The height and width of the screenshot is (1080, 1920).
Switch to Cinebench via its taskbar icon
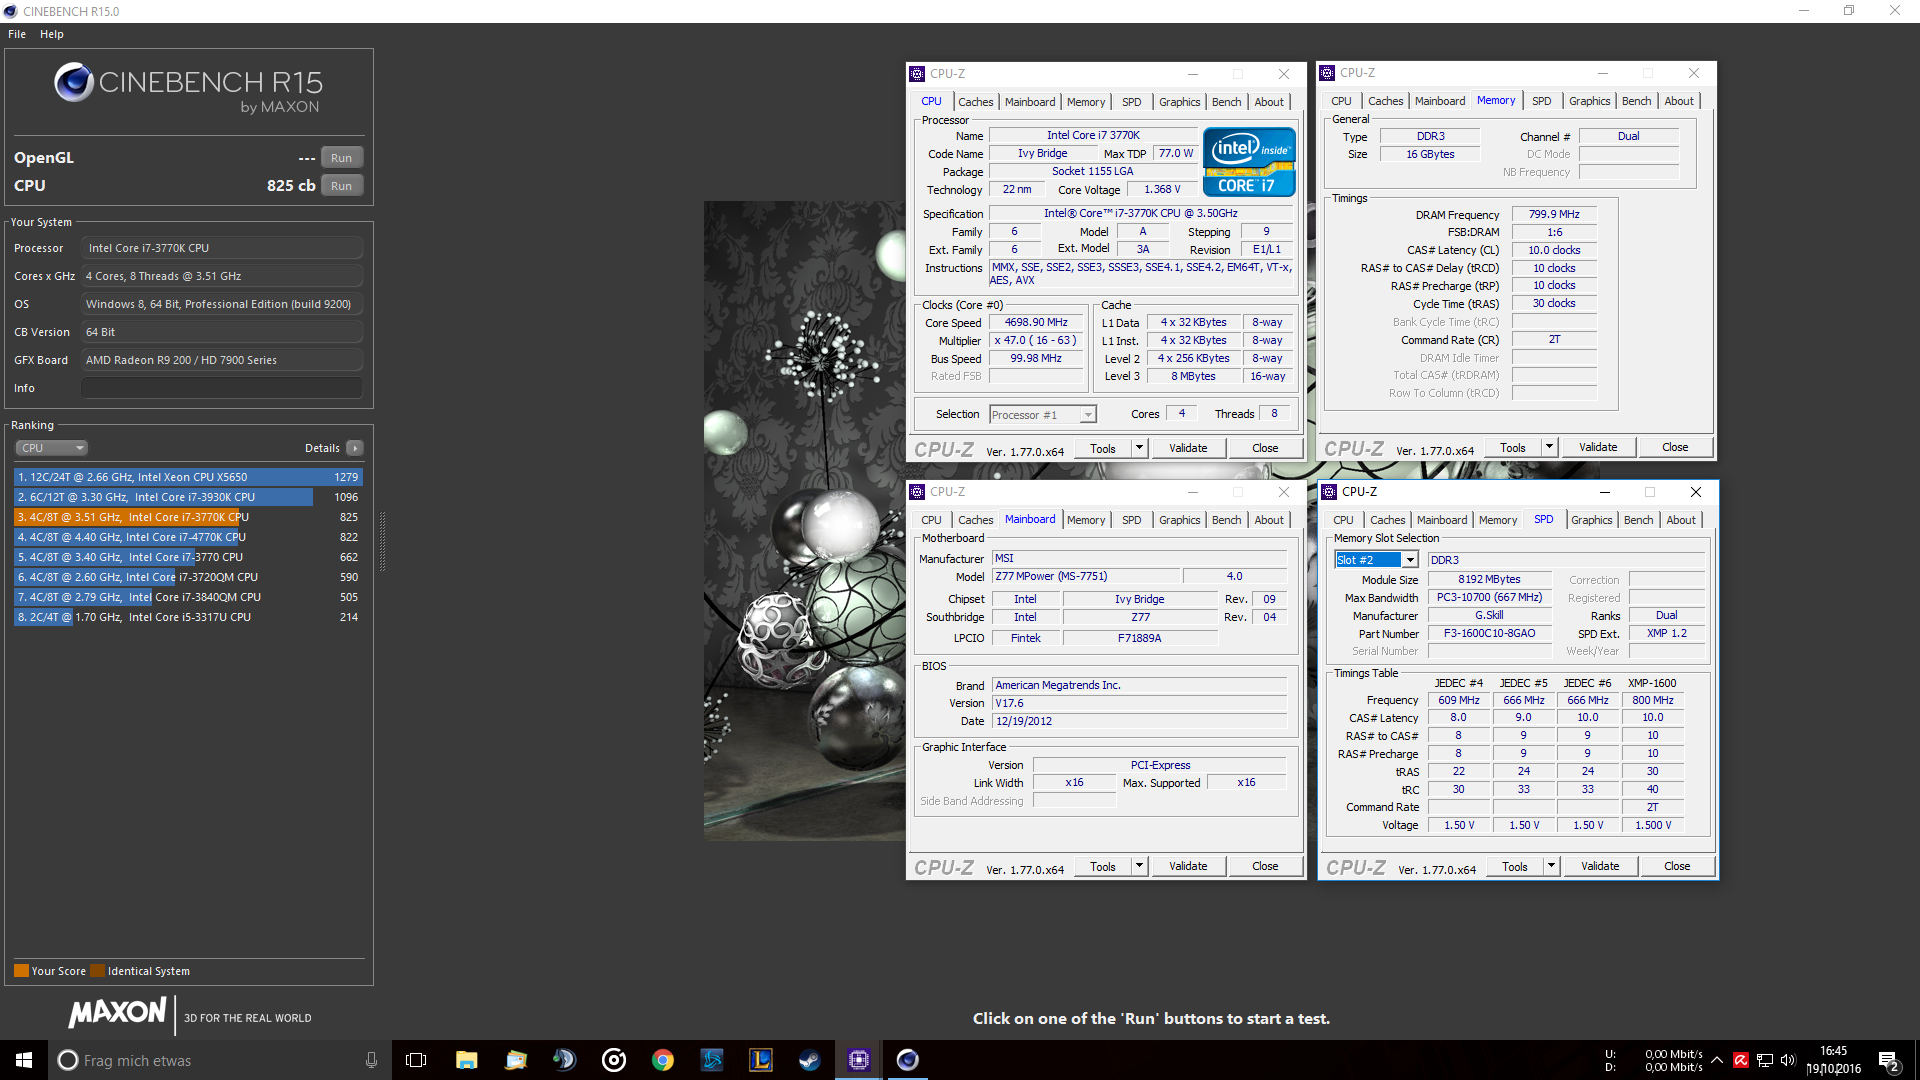tap(908, 1060)
